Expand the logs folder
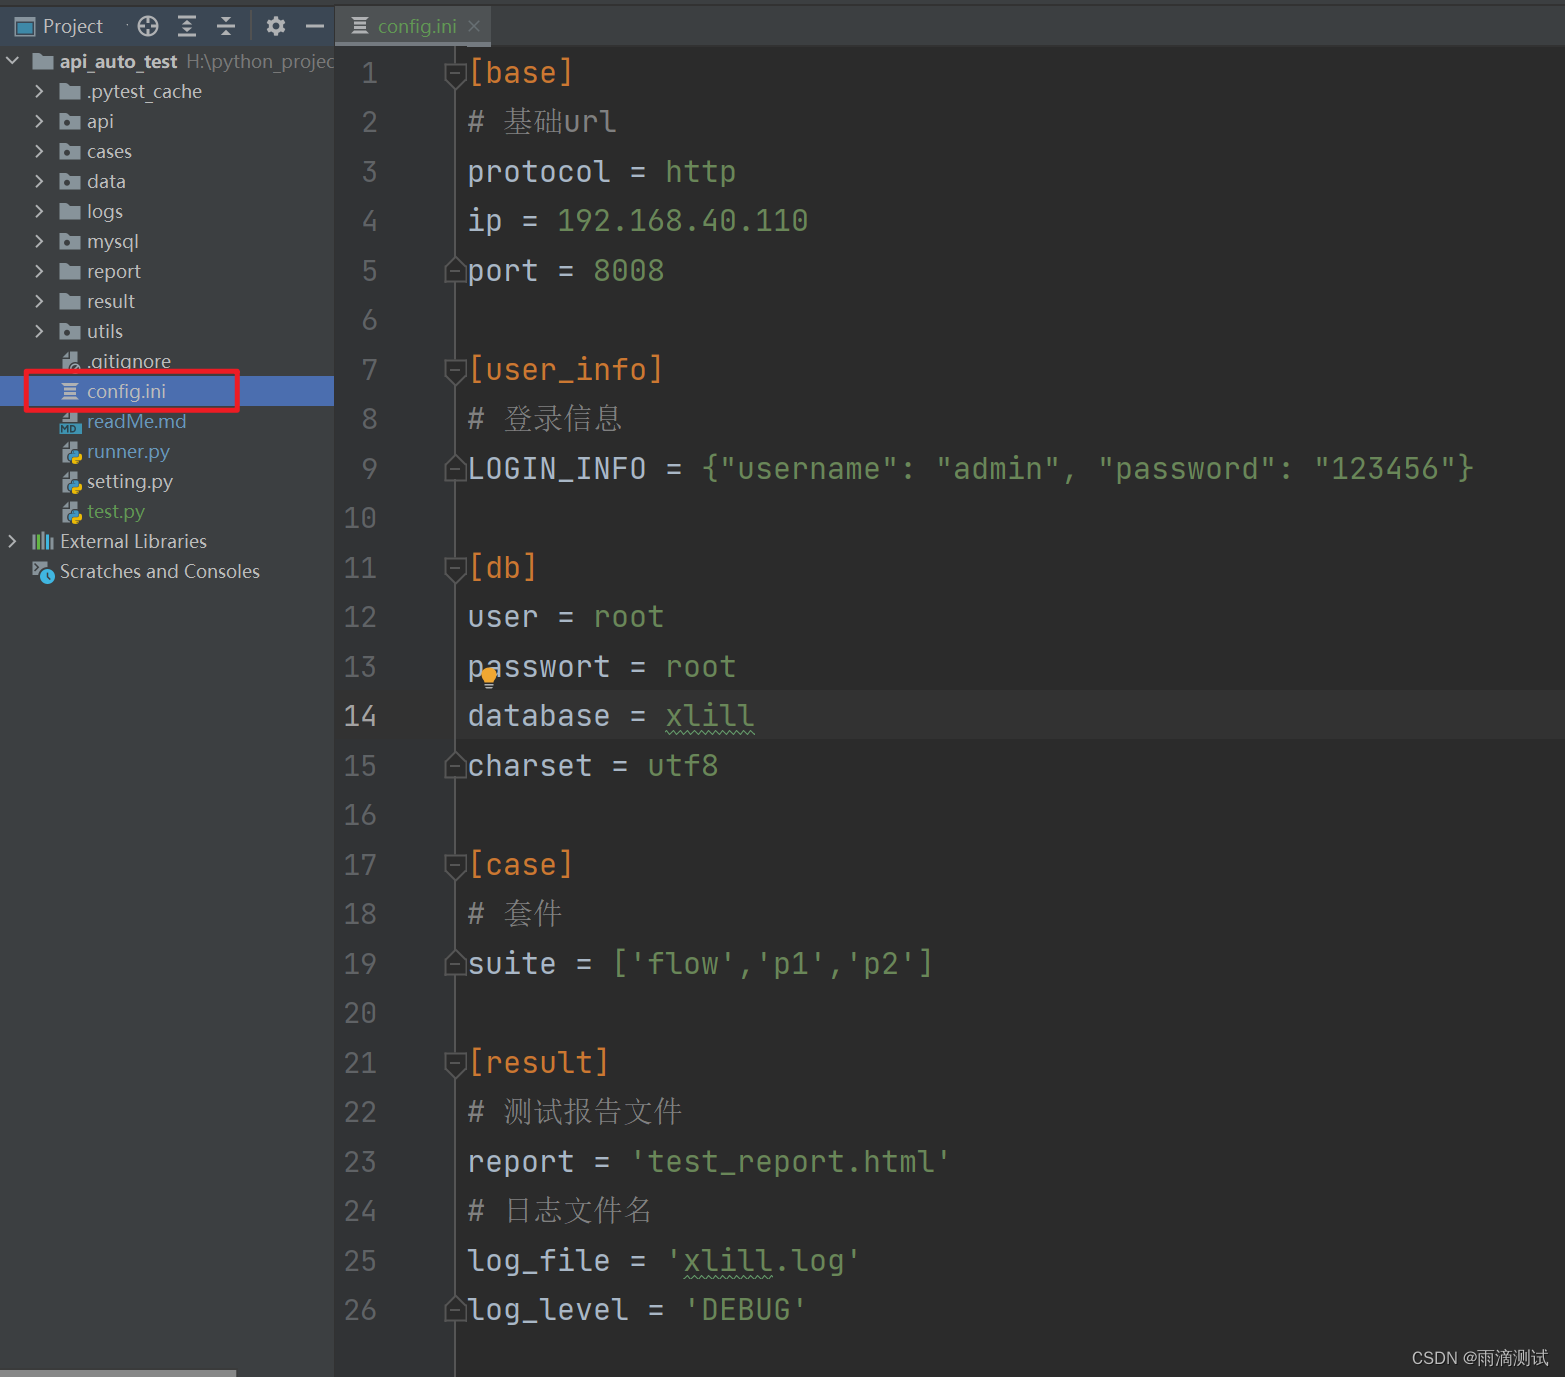1565x1377 pixels. click(39, 211)
